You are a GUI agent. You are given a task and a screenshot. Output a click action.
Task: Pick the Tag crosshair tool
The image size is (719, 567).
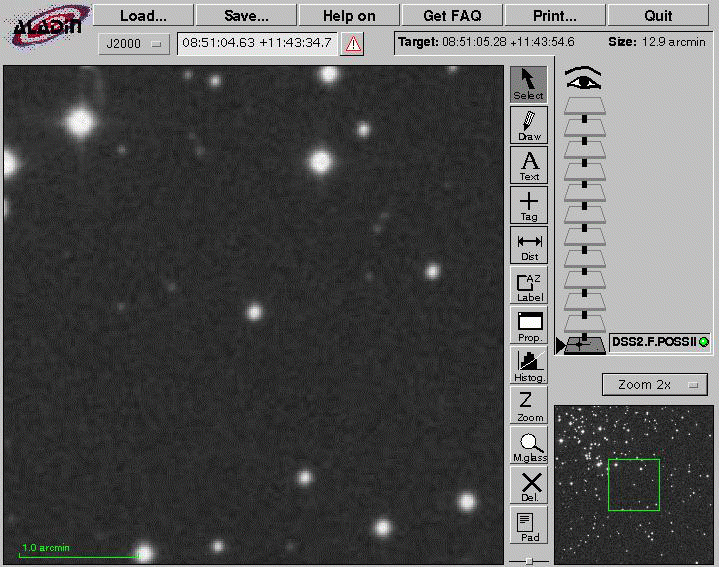tap(529, 205)
